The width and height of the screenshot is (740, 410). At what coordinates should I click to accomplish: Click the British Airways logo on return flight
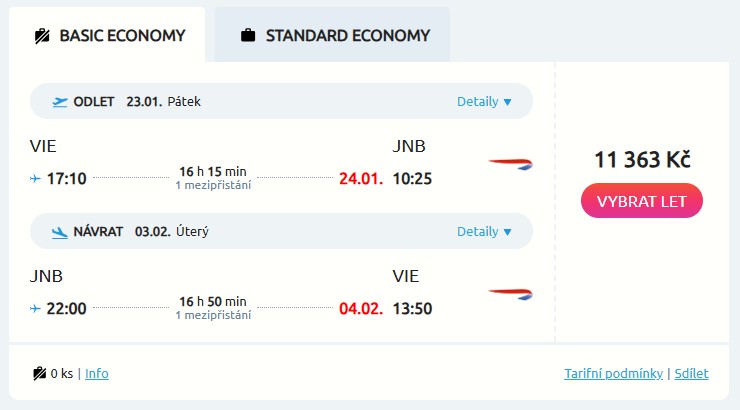(510, 293)
